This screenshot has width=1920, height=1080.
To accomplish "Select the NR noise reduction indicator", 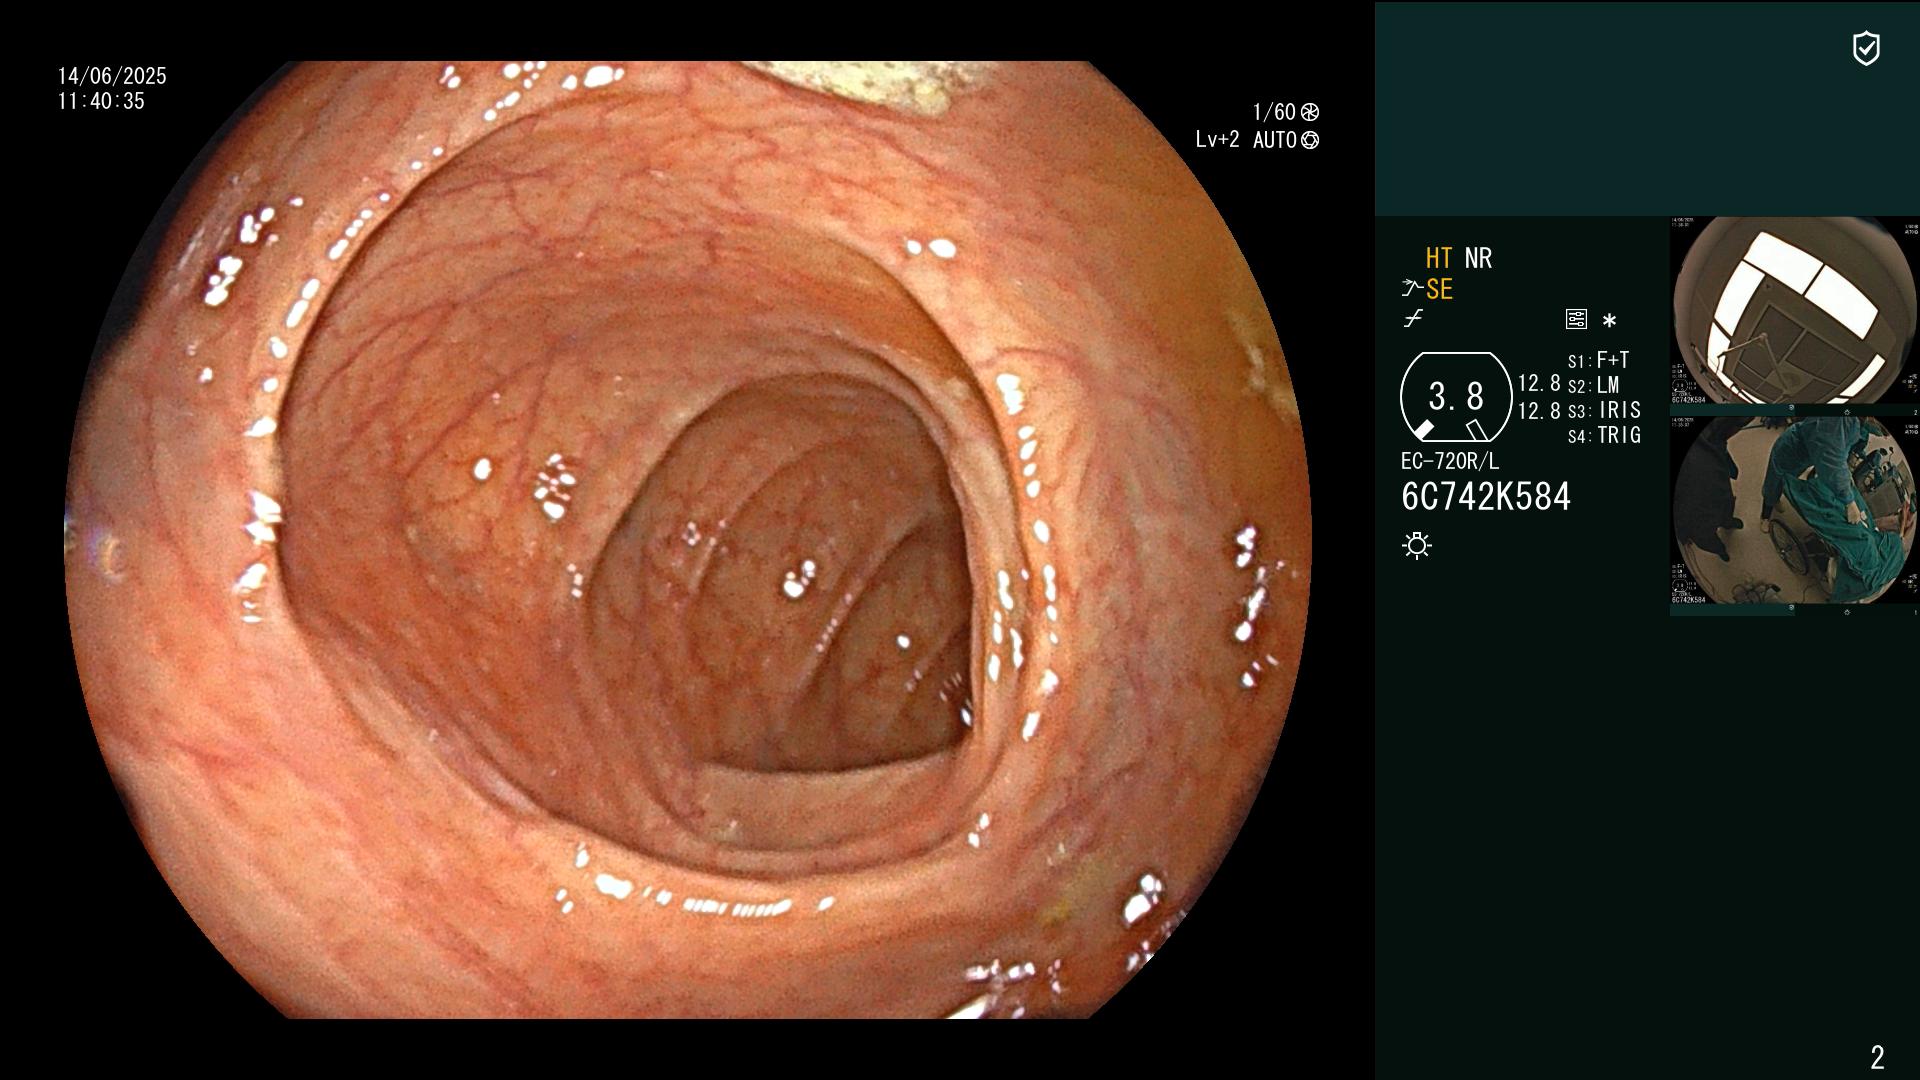I will pyautogui.click(x=1478, y=258).
